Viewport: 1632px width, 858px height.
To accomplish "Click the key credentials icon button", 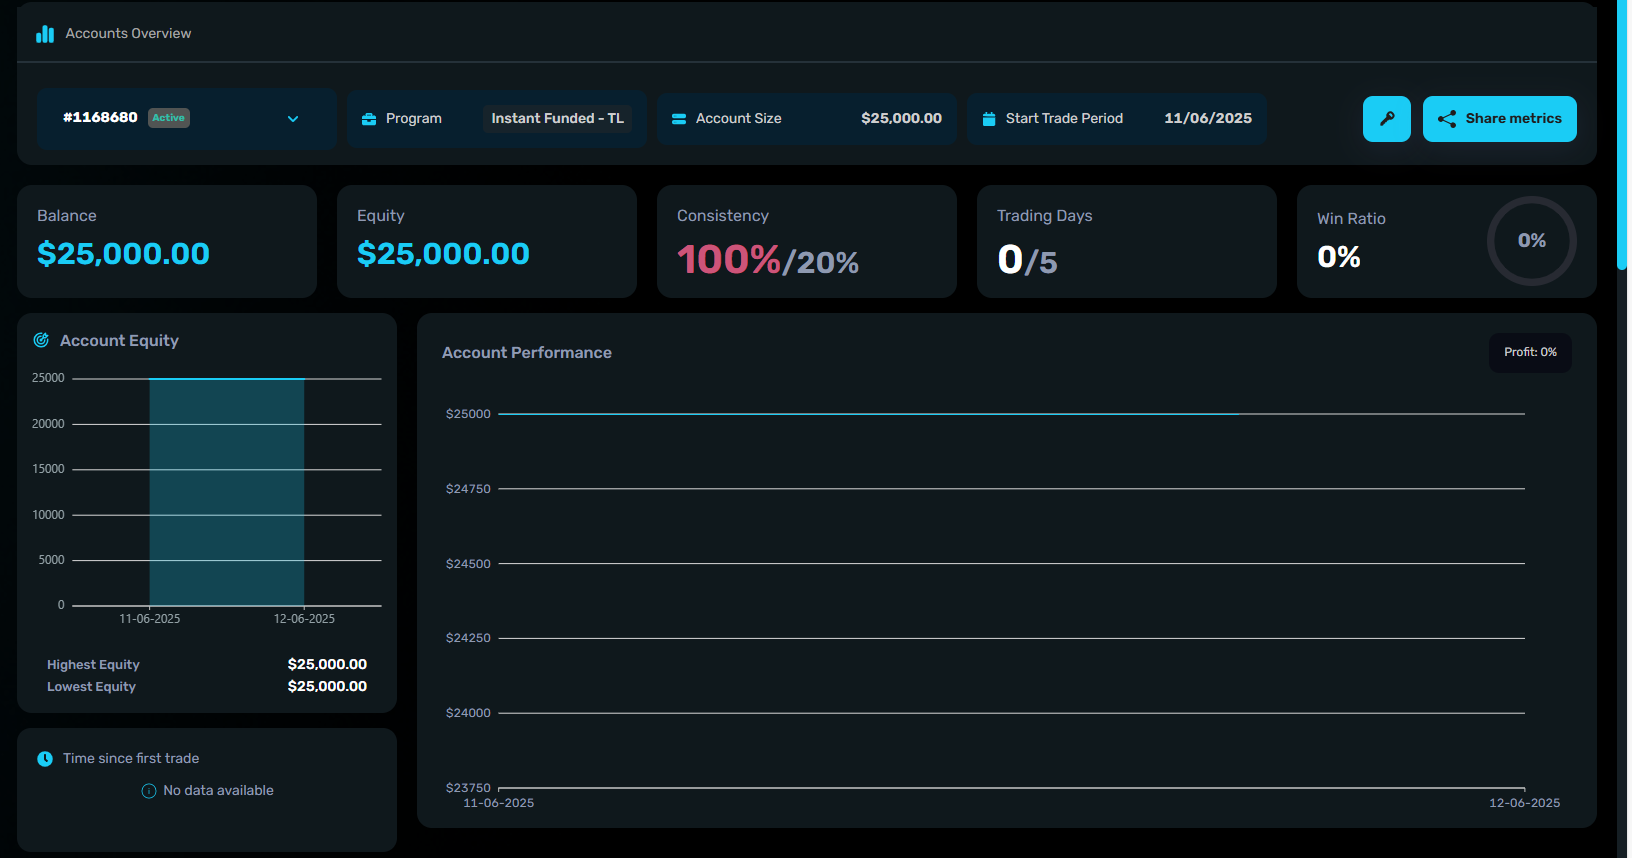I will (x=1386, y=119).
